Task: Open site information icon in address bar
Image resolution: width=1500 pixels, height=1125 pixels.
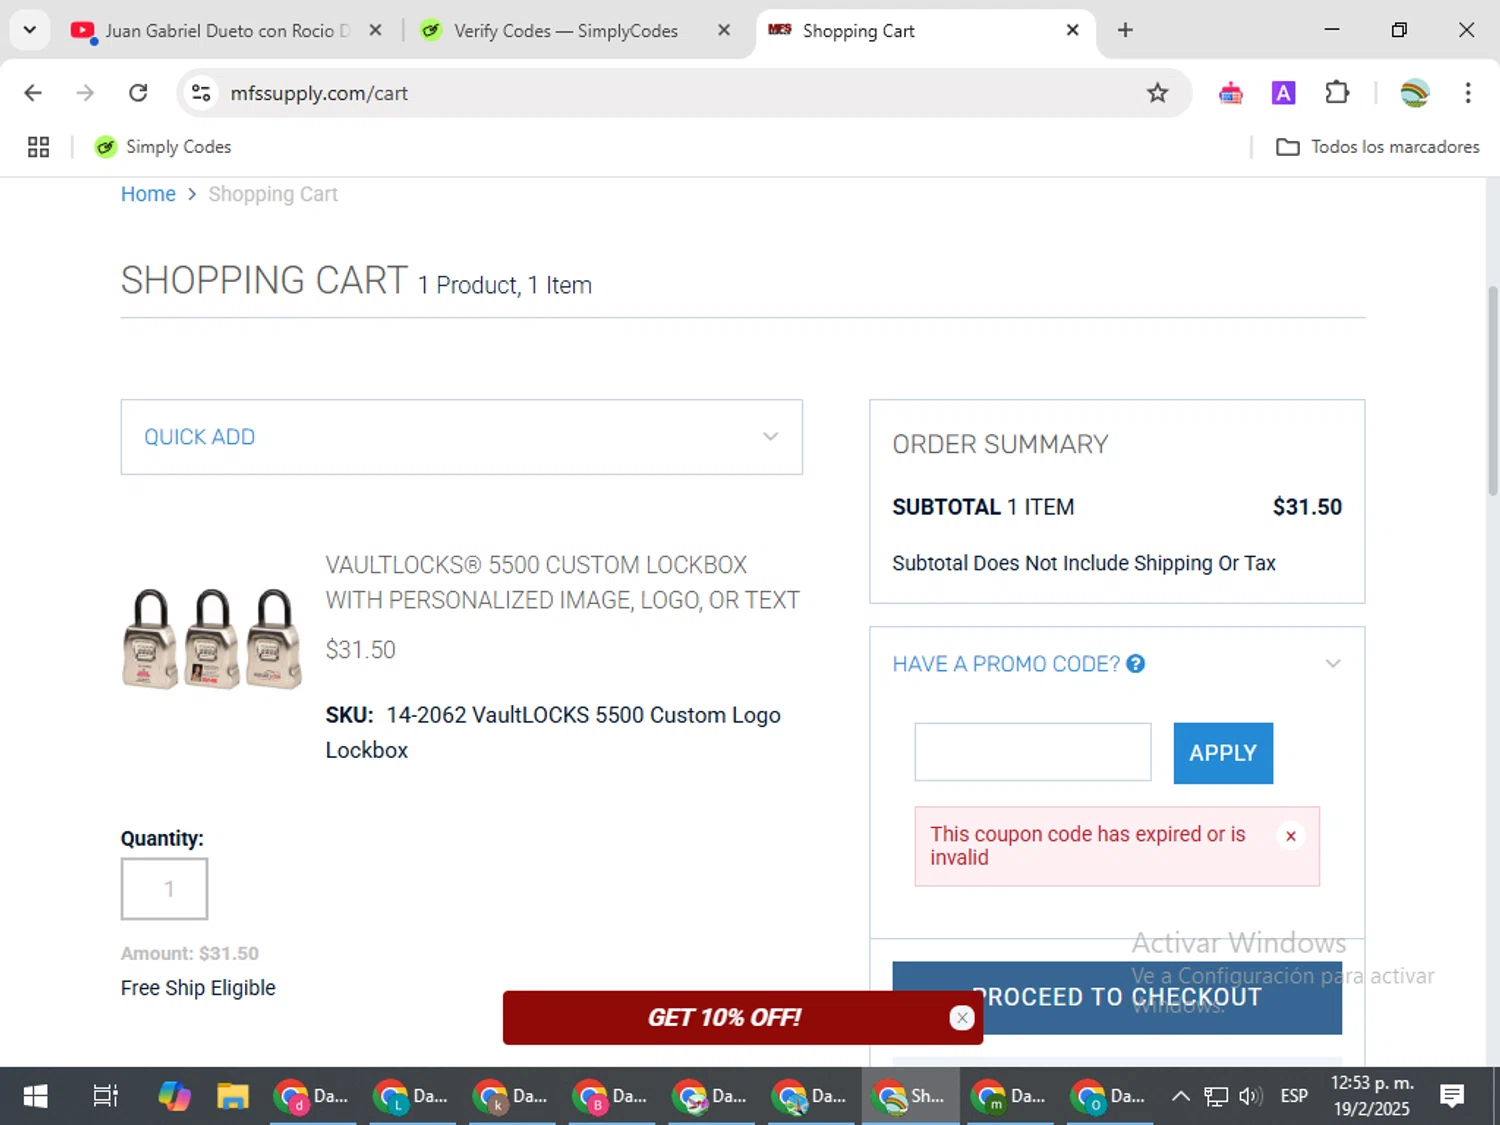Action: click(x=201, y=93)
